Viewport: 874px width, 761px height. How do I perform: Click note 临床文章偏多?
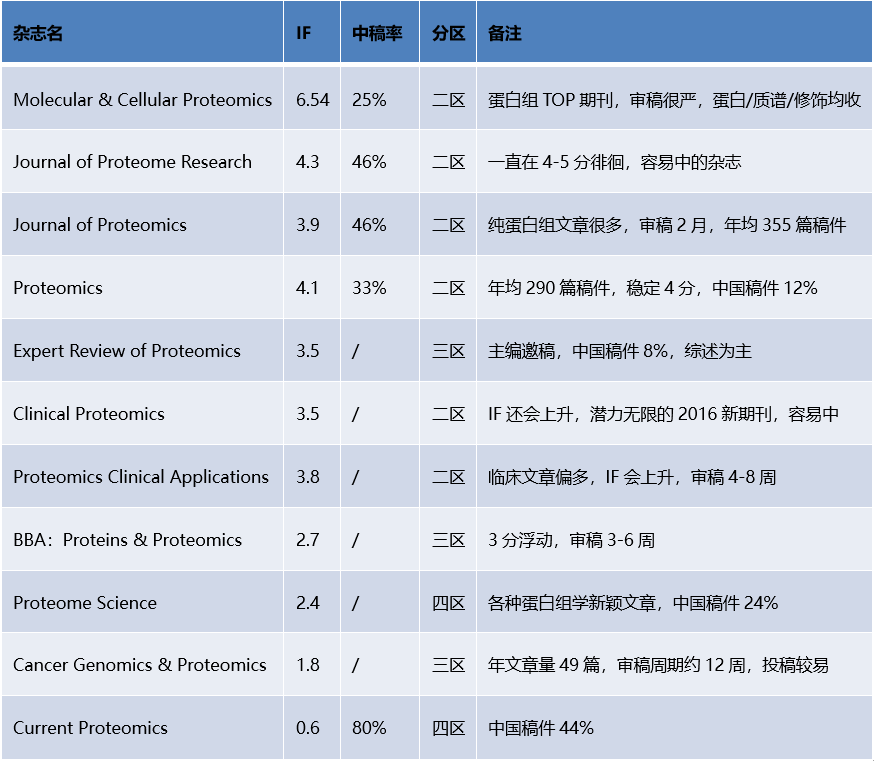[x=632, y=477]
